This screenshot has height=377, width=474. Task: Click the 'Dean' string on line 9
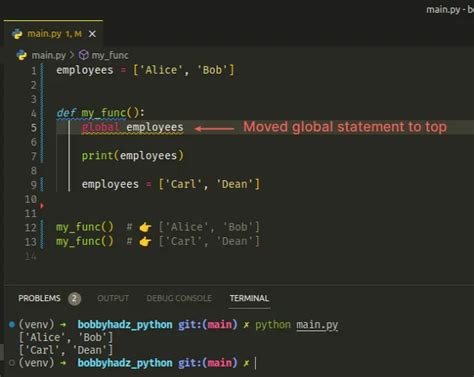point(234,184)
